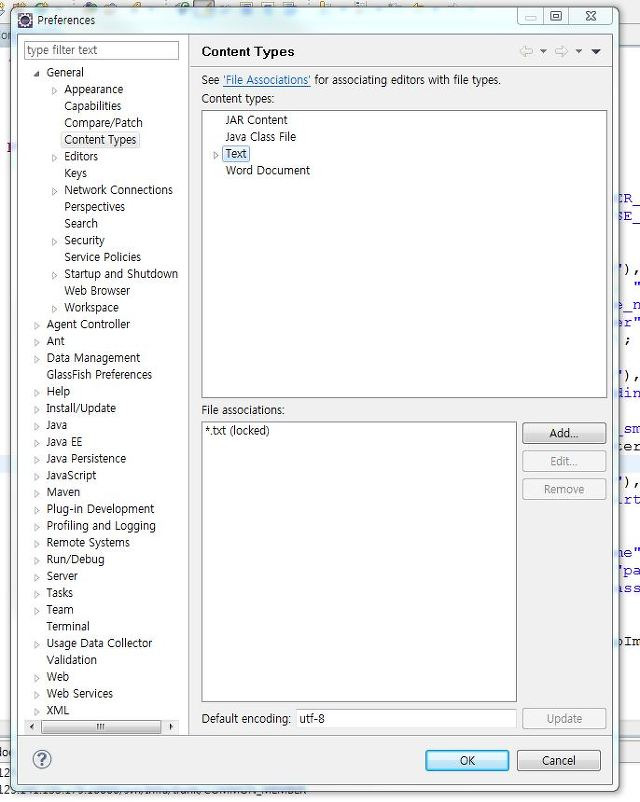Select Web Services in the tree

pos(79,694)
